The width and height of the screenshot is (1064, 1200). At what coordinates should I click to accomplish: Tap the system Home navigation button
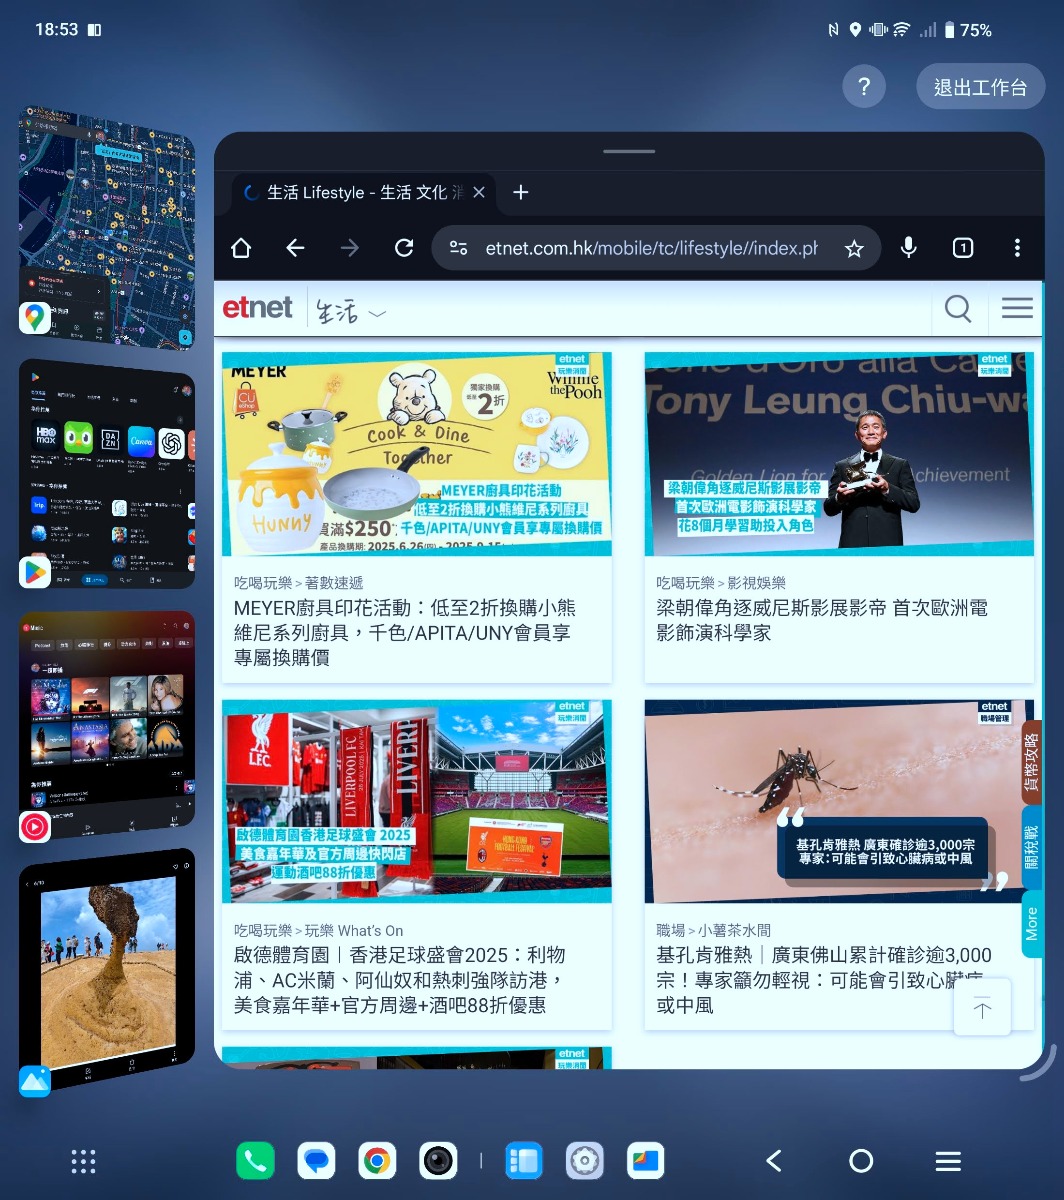coord(860,1161)
